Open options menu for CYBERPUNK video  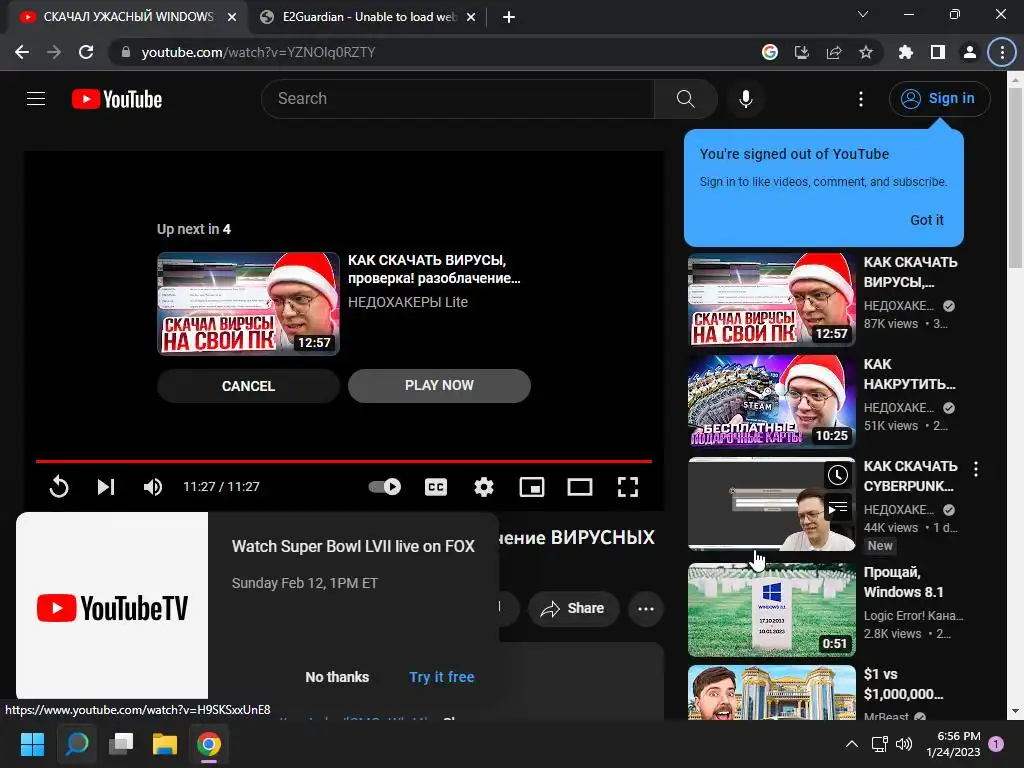coord(976,469)
